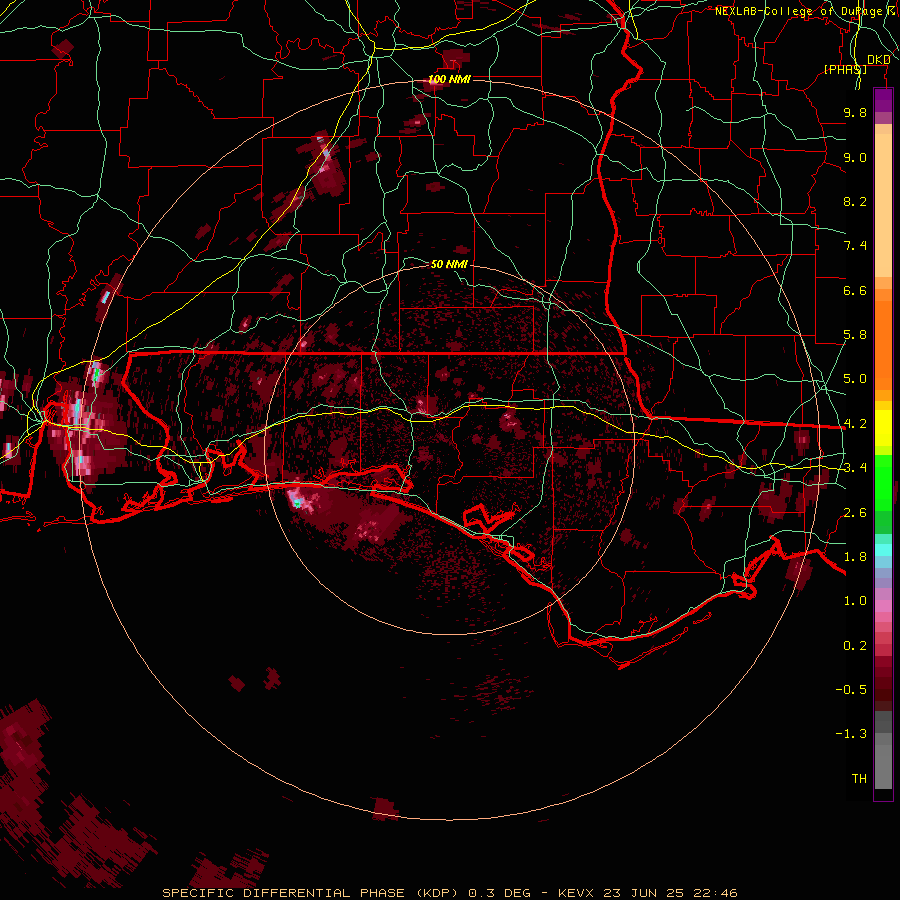Click the 50 NMI range ring label
Screen dimensions: 900x900
coord(449,264)
